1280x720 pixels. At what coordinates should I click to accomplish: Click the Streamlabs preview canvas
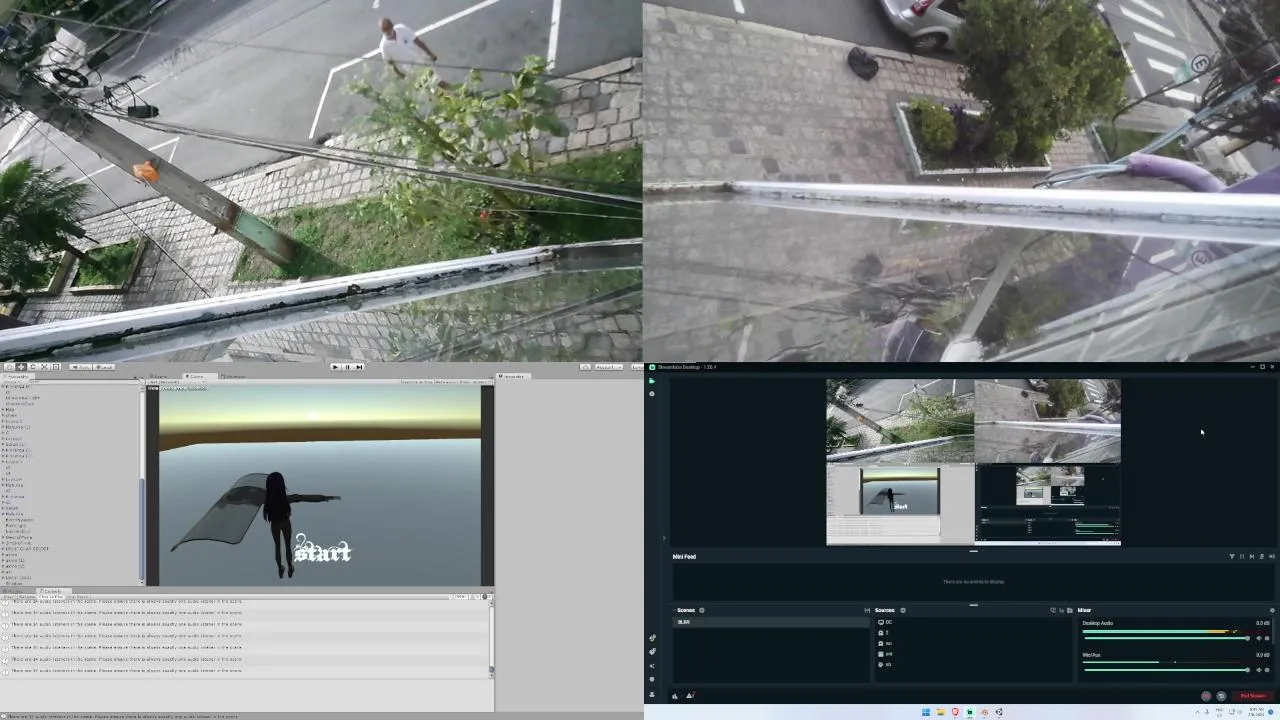(x=973, y=462)
